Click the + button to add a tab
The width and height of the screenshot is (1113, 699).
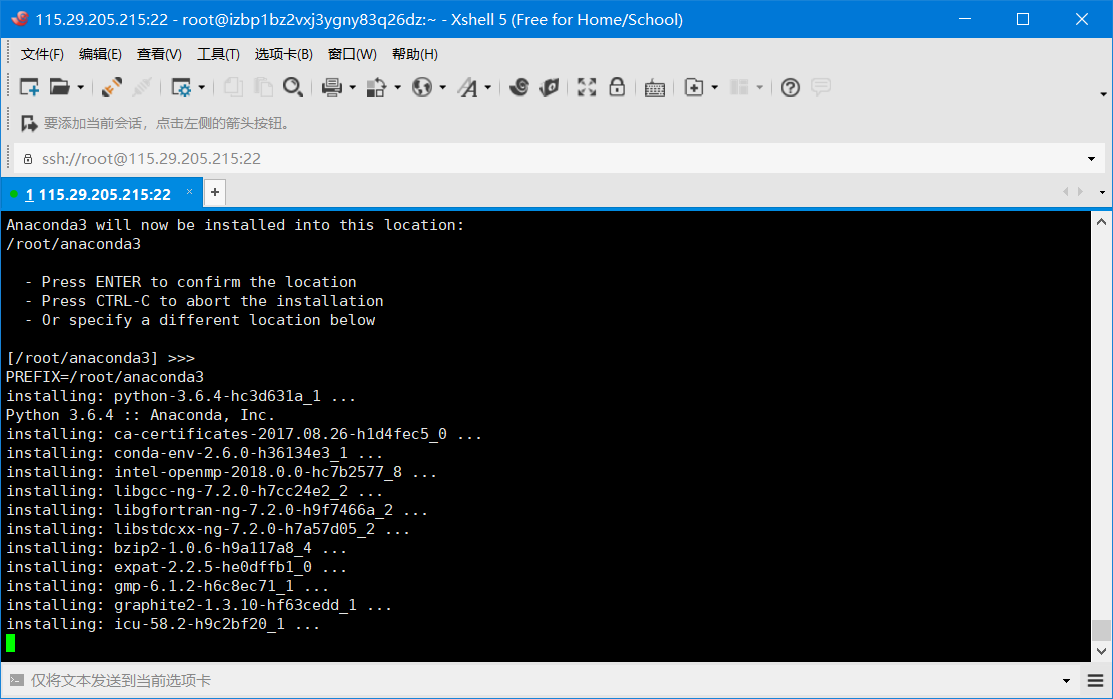pyautogui.click(x=214, y=192)
